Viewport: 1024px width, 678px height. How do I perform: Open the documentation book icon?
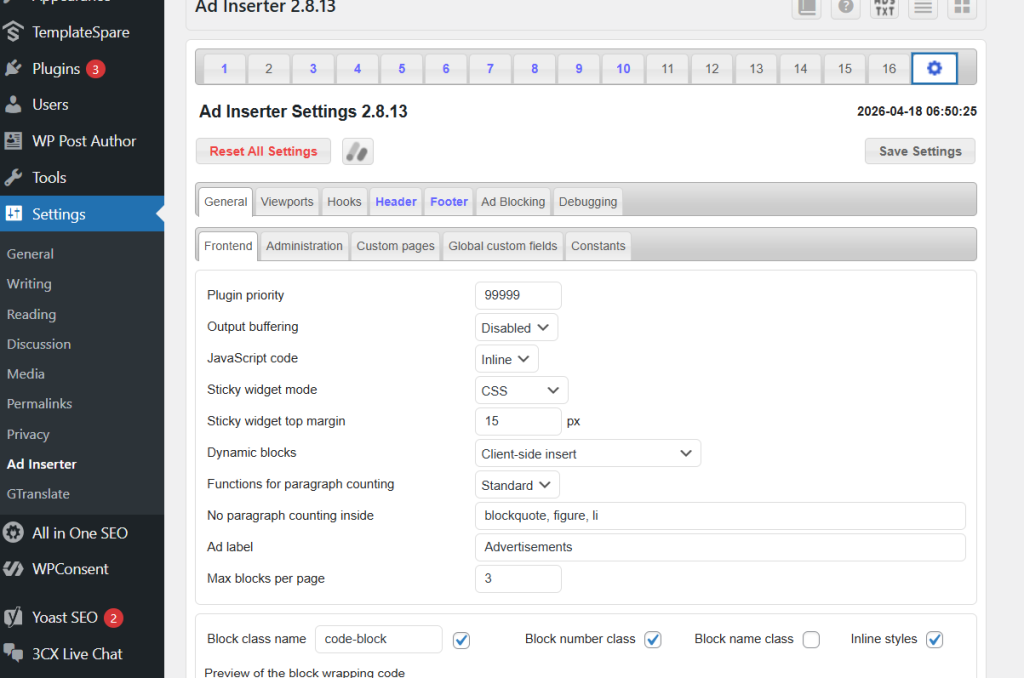point(807,7)
